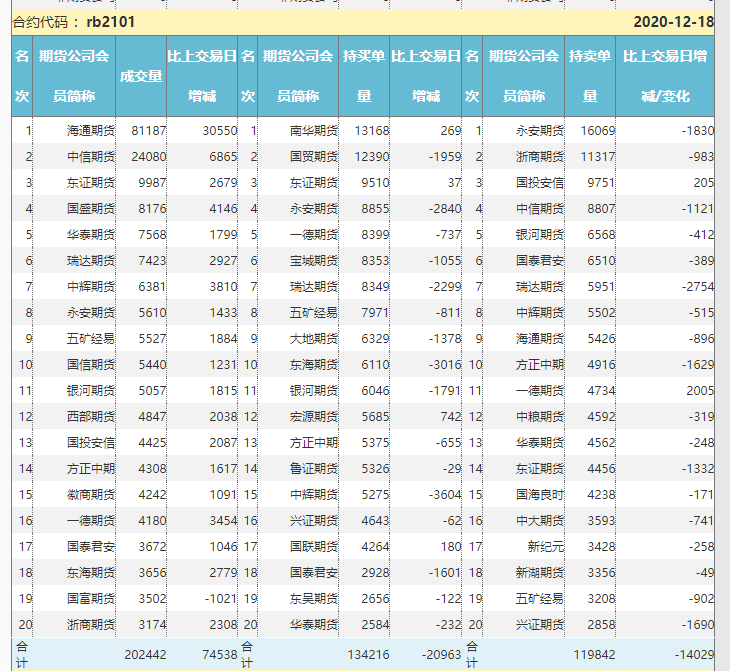The width and height of the screenshot is (730, 671).
Task: Click the volume change value 30550
Action: coord(220,131)
